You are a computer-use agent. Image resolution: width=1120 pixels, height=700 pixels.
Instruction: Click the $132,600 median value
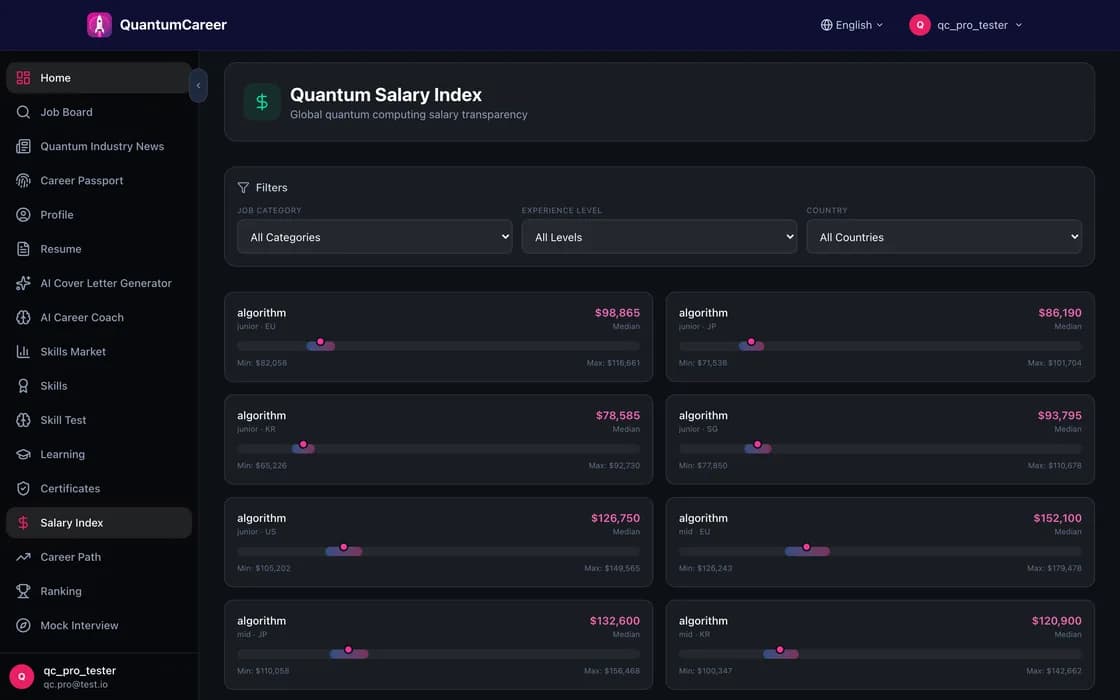(614, 621)
